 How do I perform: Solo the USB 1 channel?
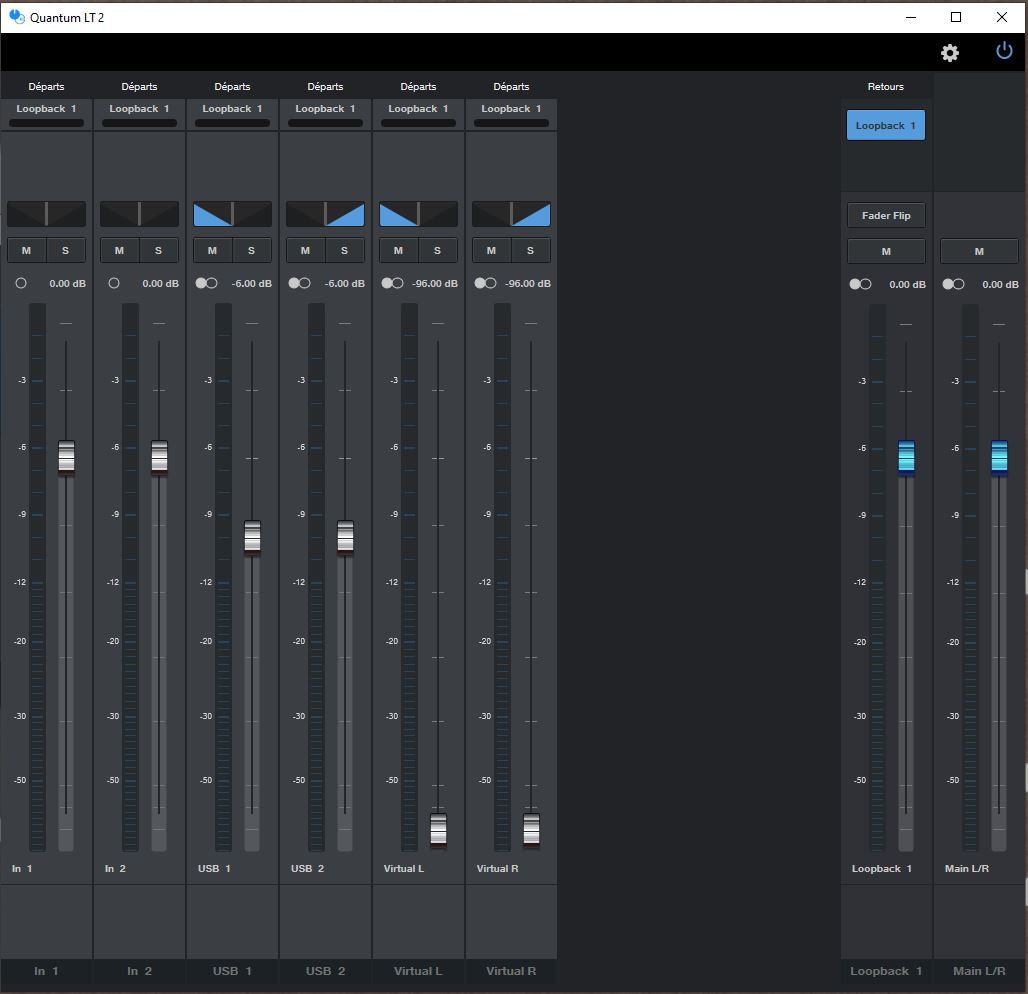click(x=251, y=251)
